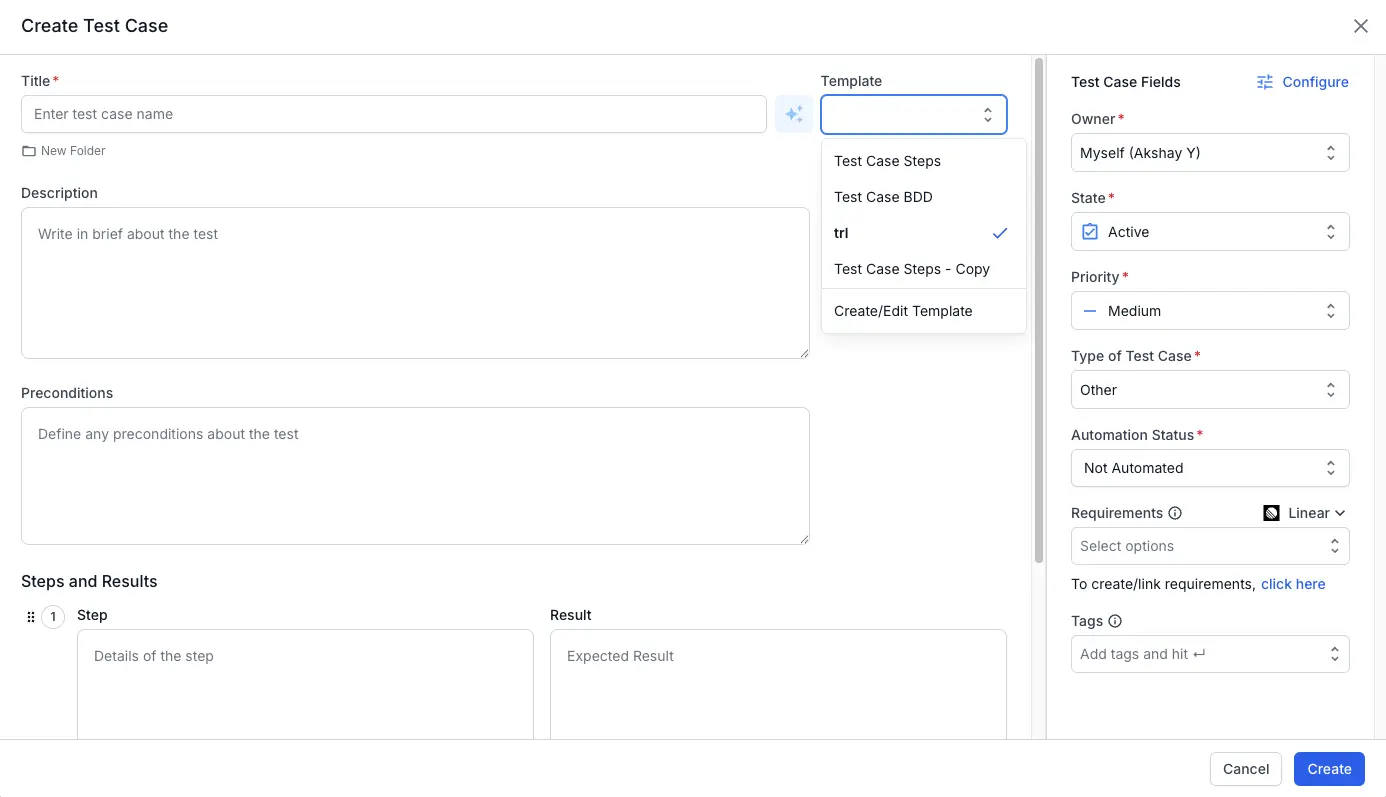This screenshot has width=1386, height=797.
Task: Click the Tags info icon
Action: point(1115,621)
